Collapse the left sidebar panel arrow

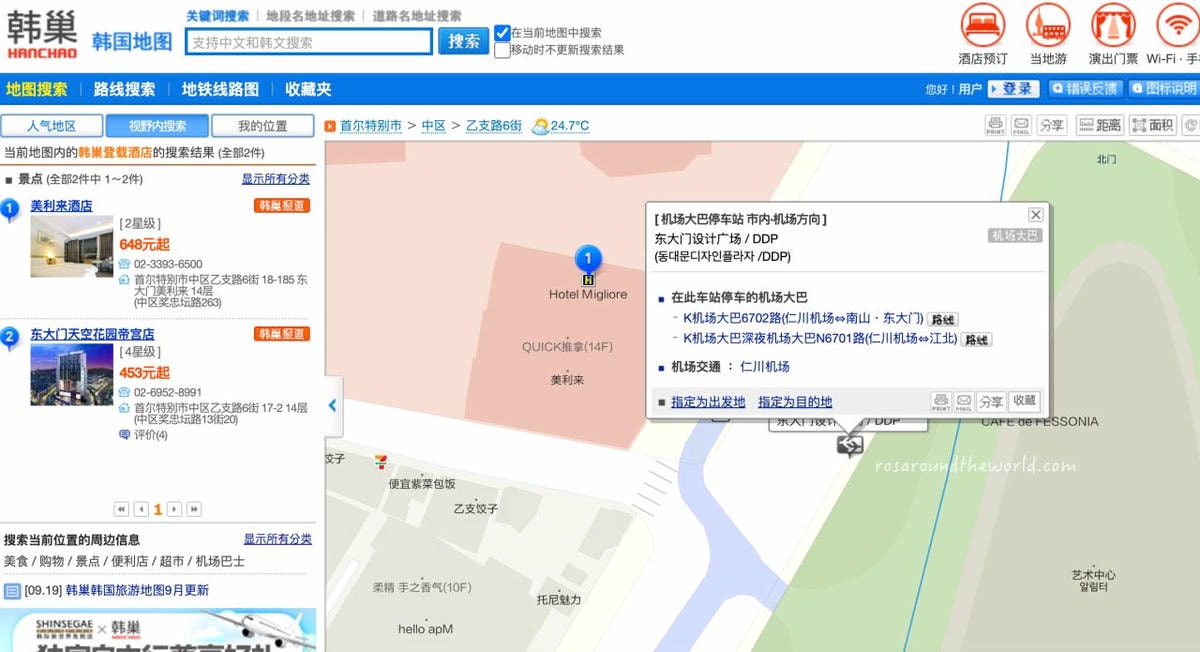(333, 405)
